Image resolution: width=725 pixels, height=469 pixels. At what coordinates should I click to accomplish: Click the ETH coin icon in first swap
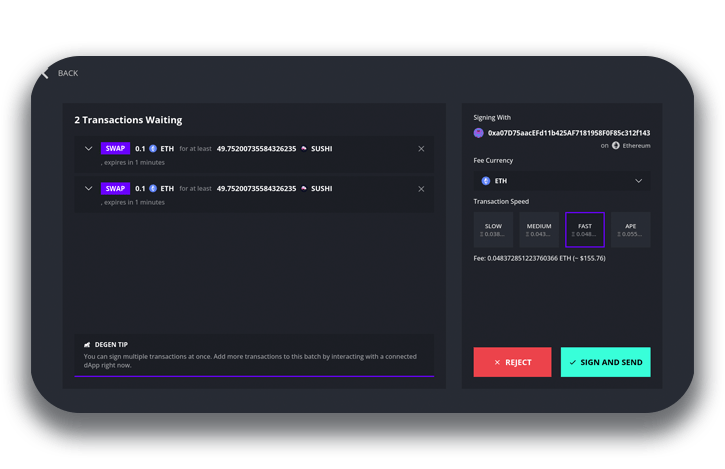coord(153,148)
